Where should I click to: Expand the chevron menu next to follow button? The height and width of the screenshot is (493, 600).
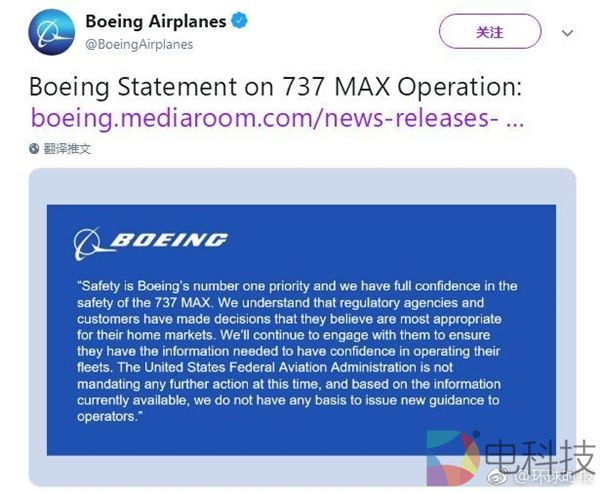click(568, 32)
